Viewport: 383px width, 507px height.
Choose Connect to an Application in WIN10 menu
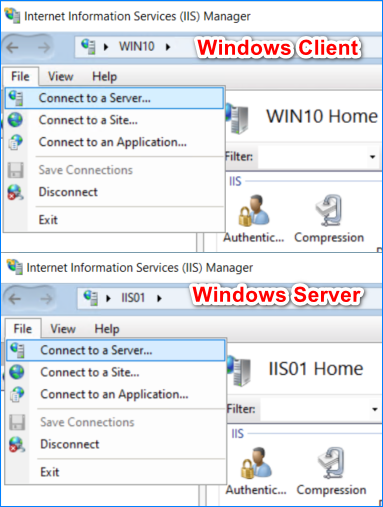pyautogui.click(x=114, y=142)
